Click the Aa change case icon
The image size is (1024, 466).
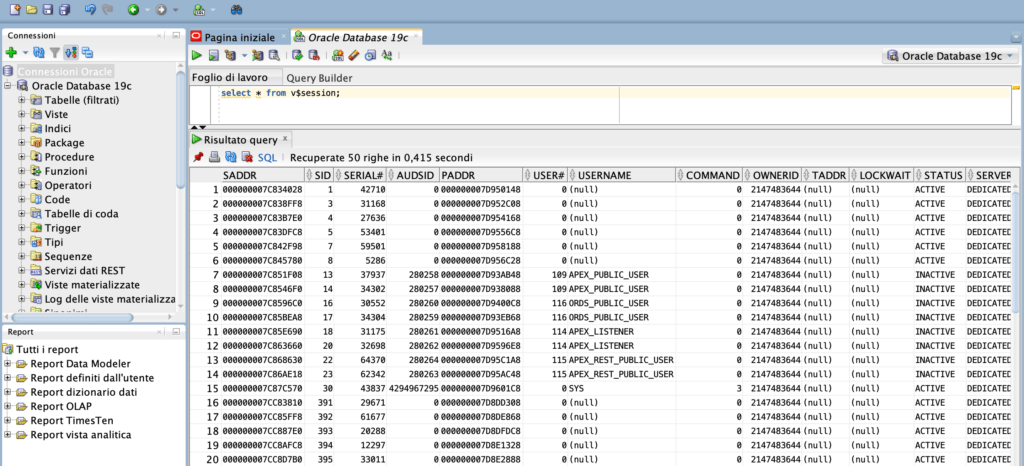click(387, 55)
